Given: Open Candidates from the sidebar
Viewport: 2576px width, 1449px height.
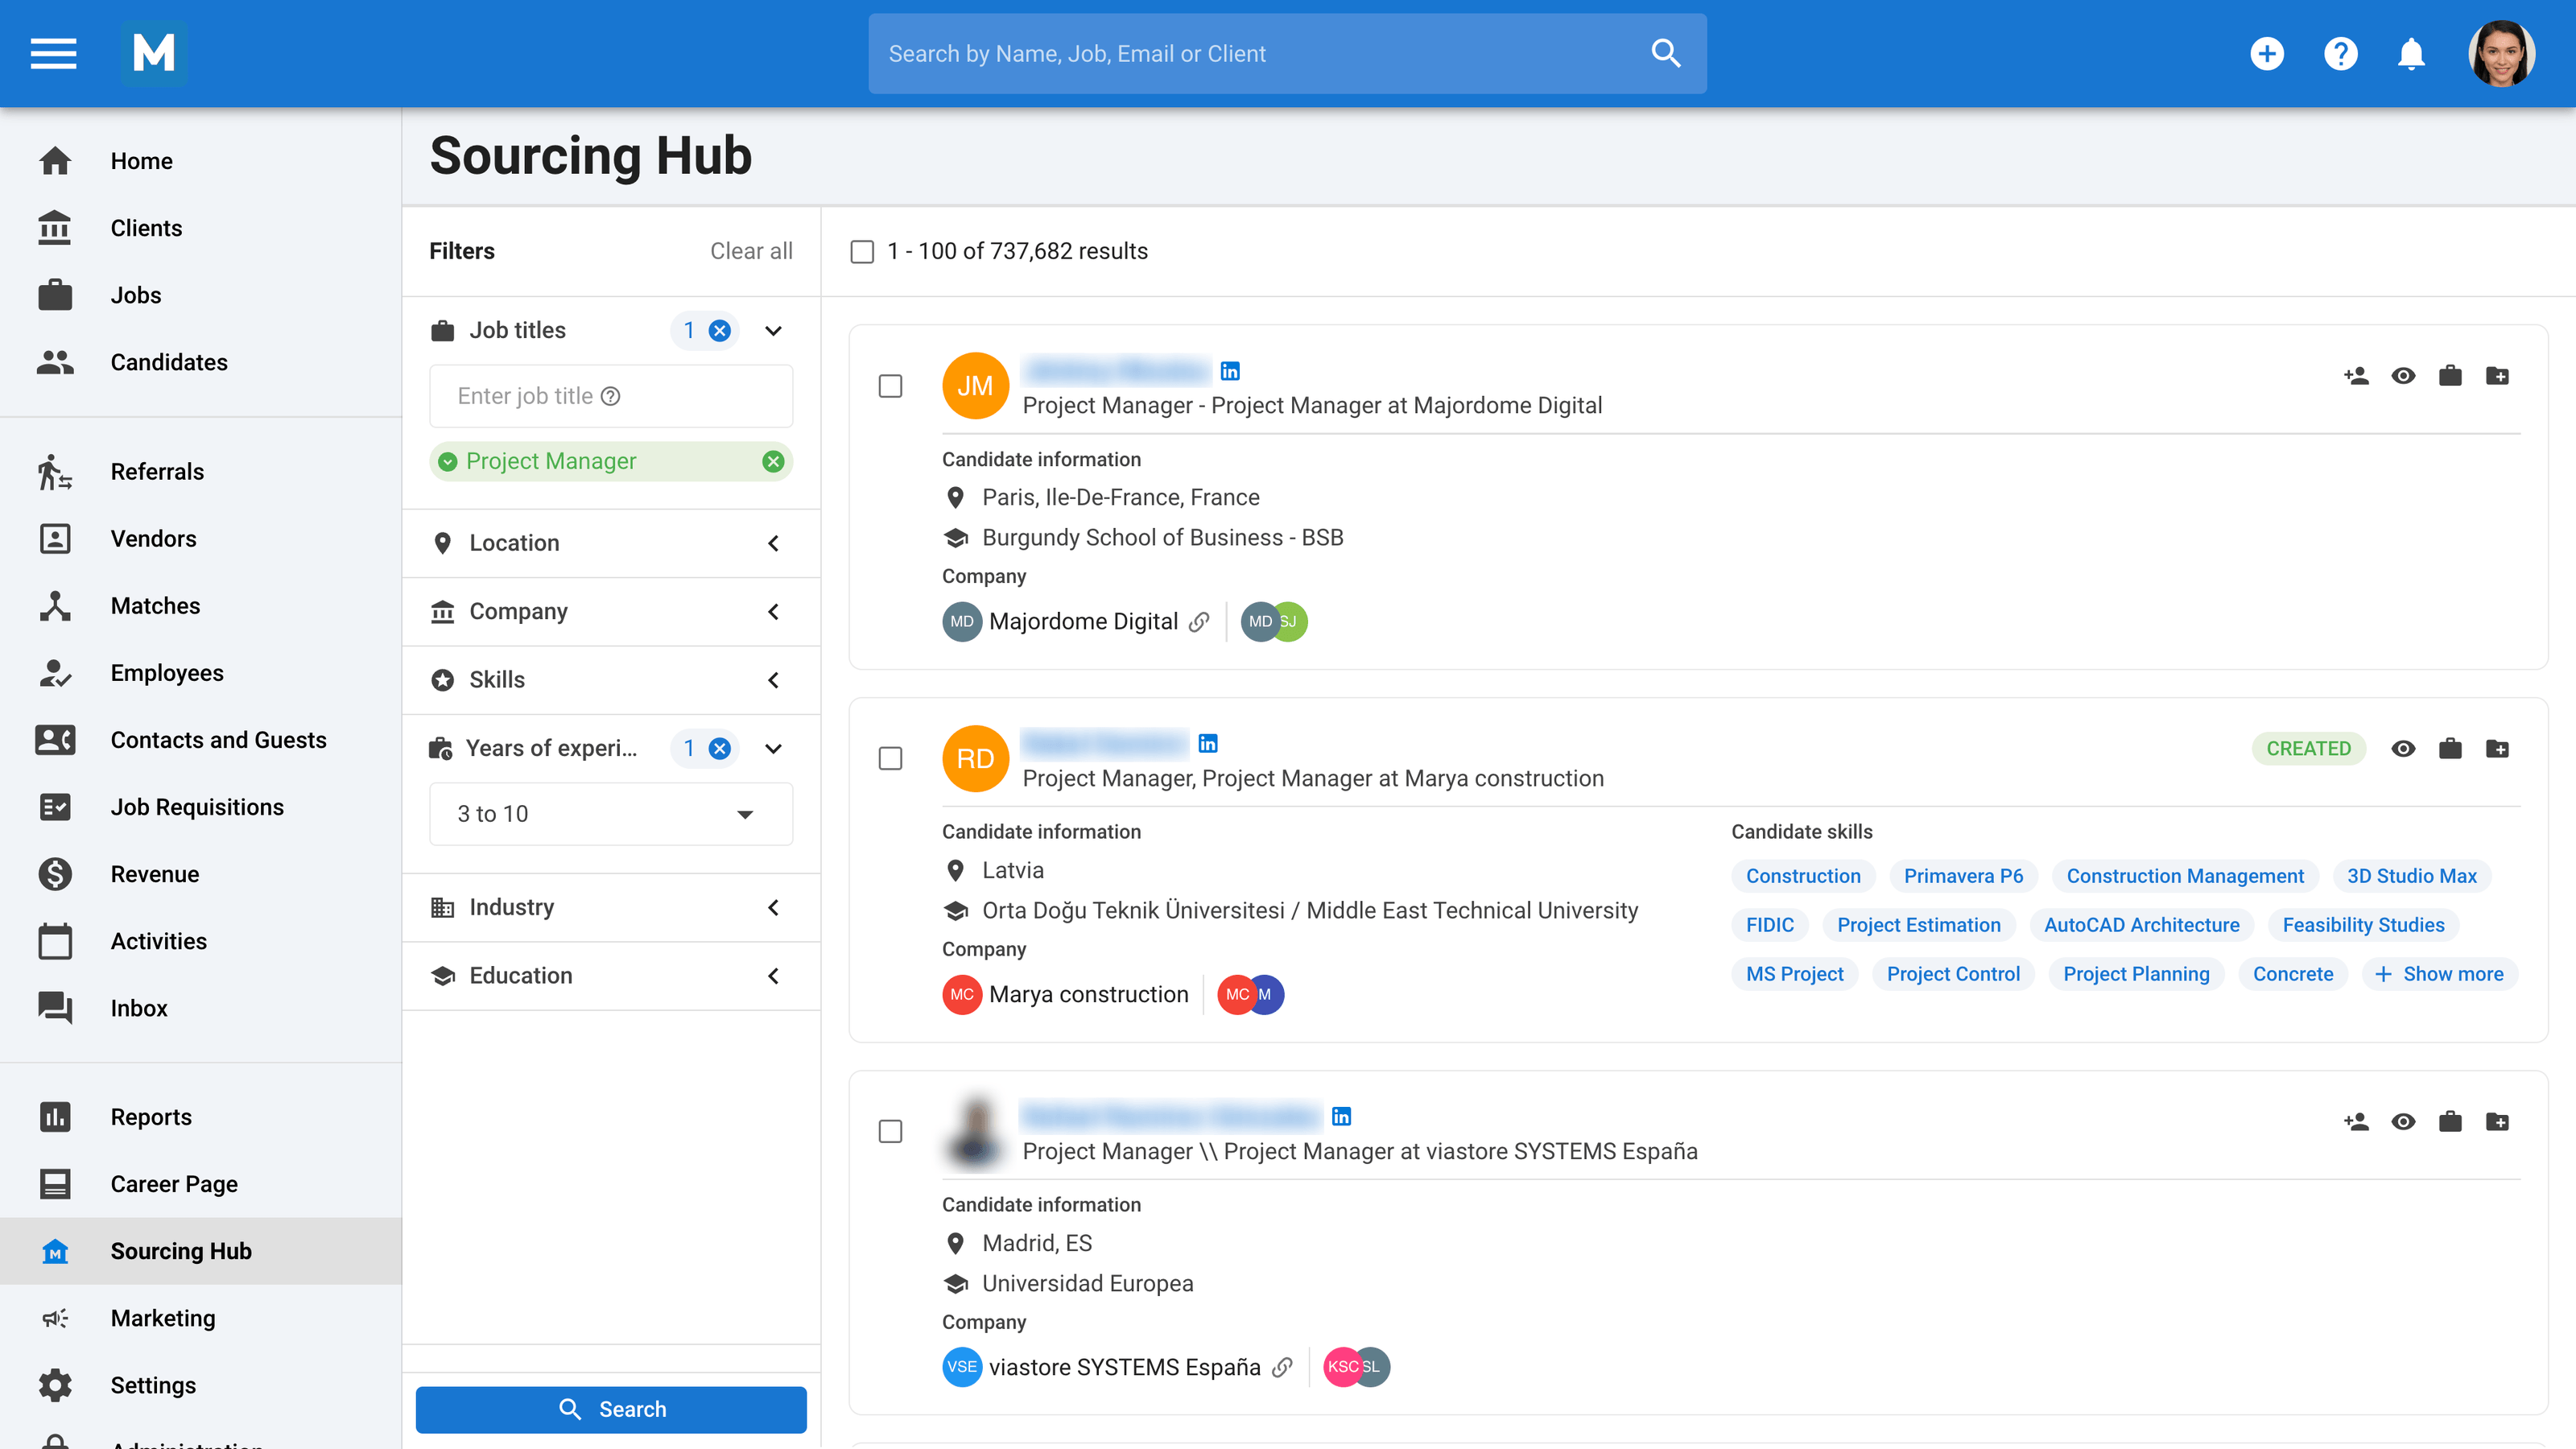Looking at the screenshot, I should point(168,362).
